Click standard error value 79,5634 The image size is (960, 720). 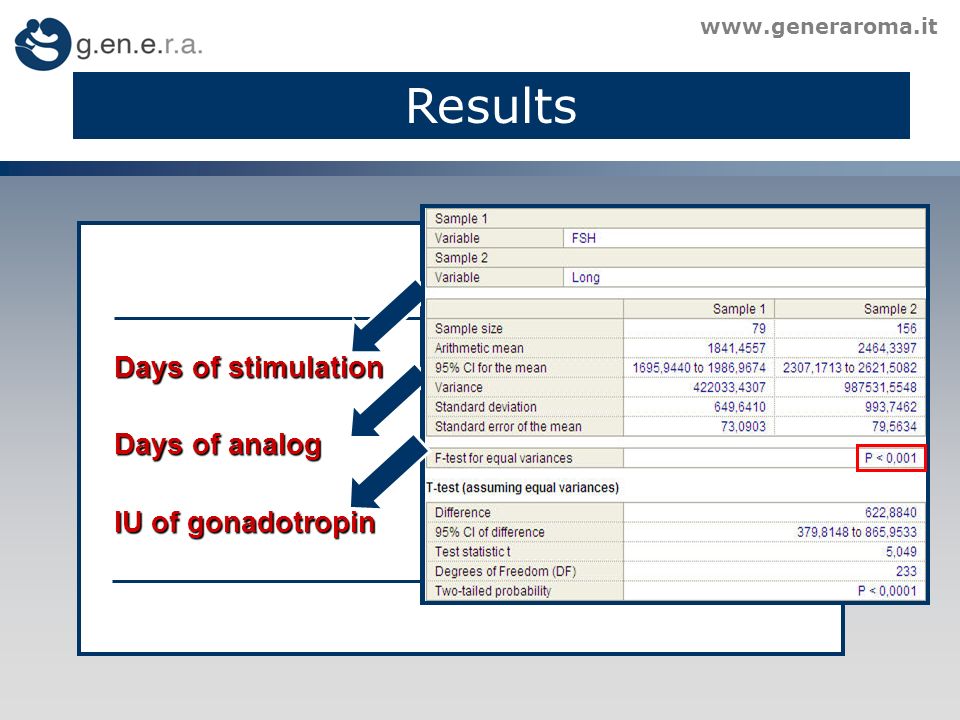pyautogui.click(x=894, y=427)
